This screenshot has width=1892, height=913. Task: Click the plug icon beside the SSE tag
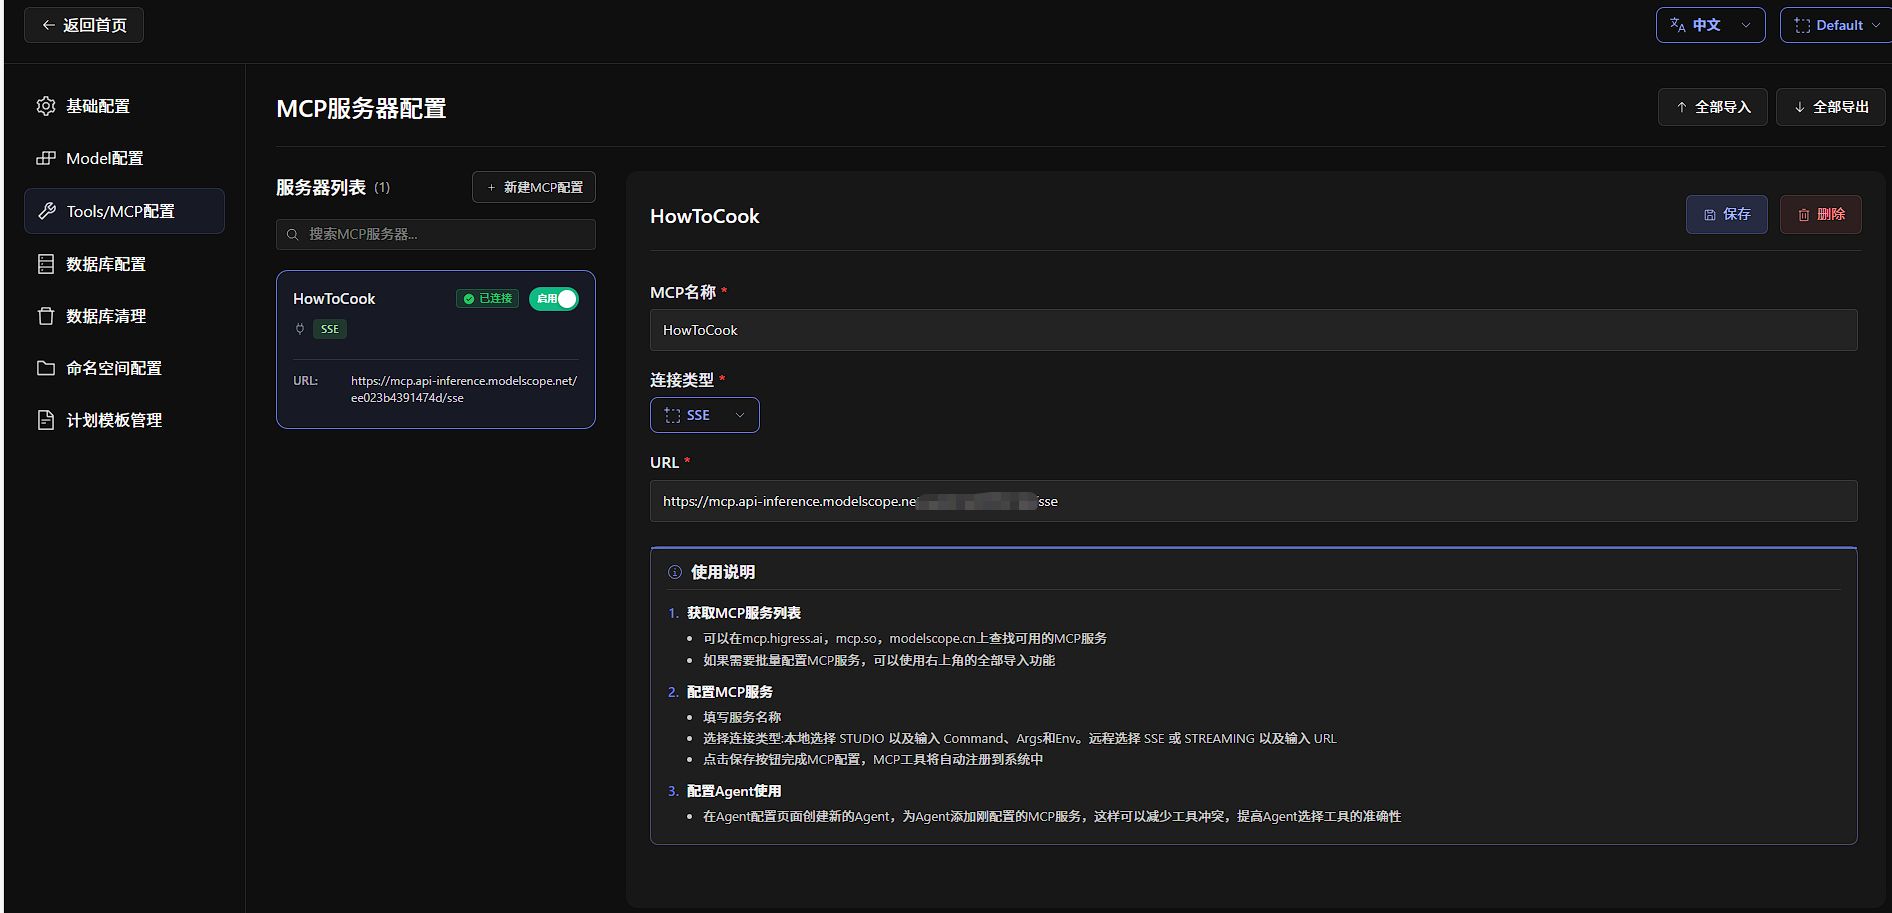tap(300, 329)
